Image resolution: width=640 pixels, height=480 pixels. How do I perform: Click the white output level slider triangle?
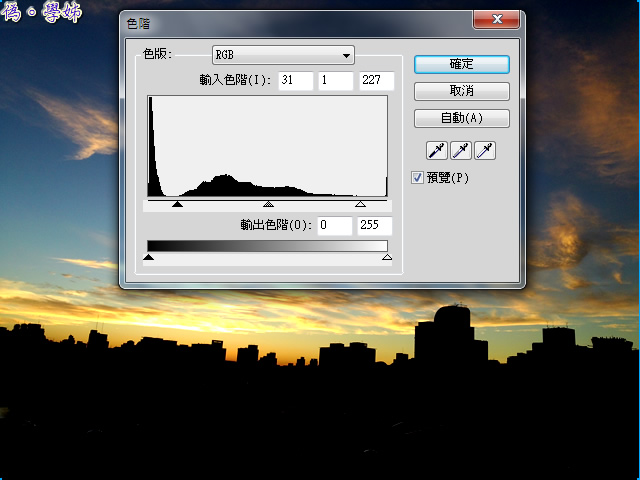(387, 257)
